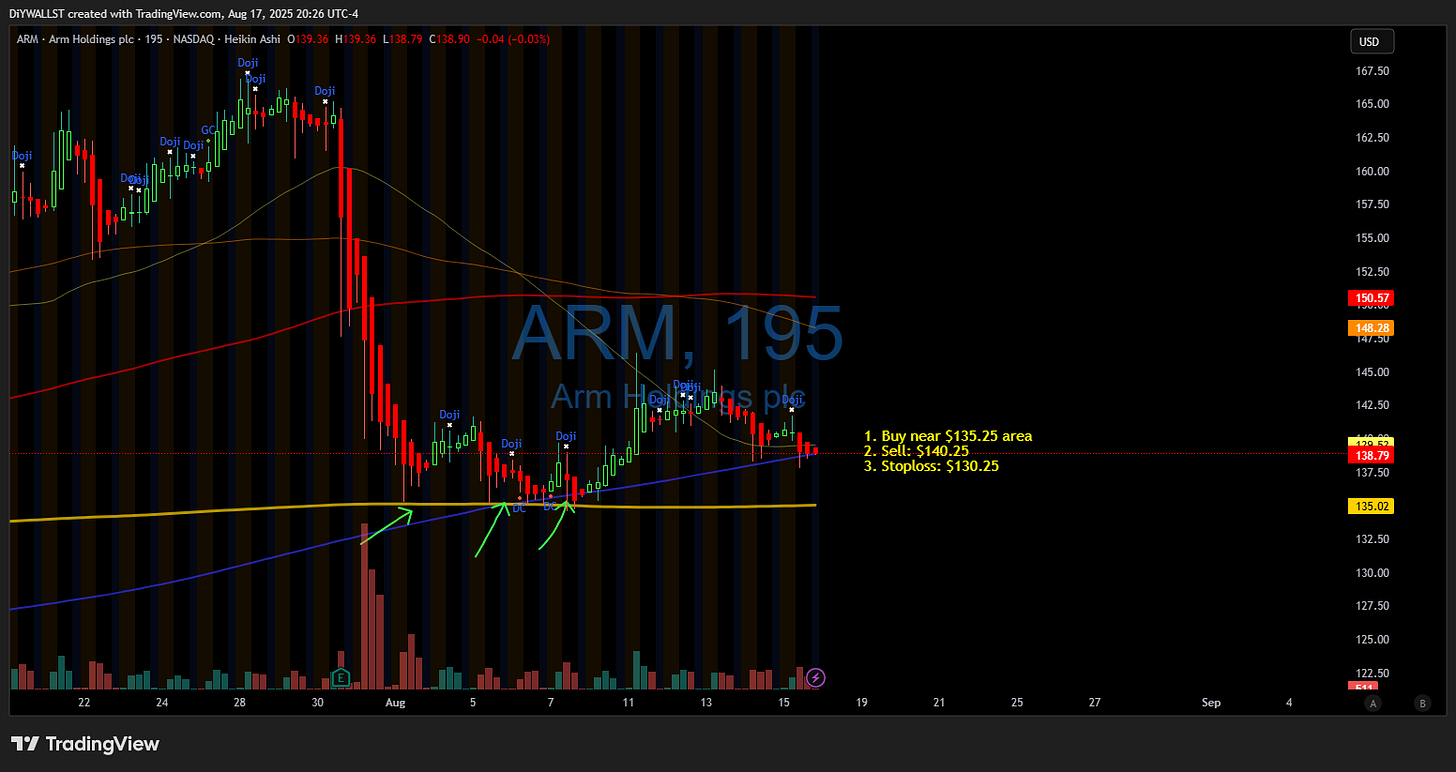Select a "Doji" pattern label above the candles
Screen dimensions: 1456x772
coord(449,414)
